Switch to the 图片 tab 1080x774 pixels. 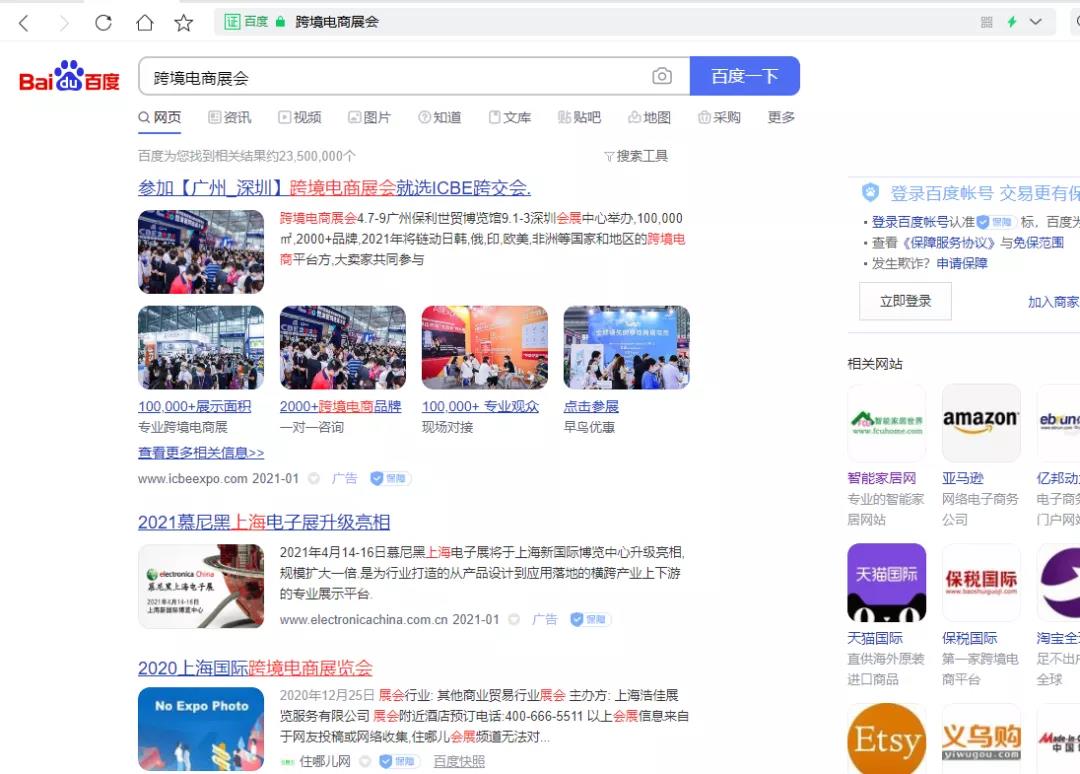pos(369,118)
